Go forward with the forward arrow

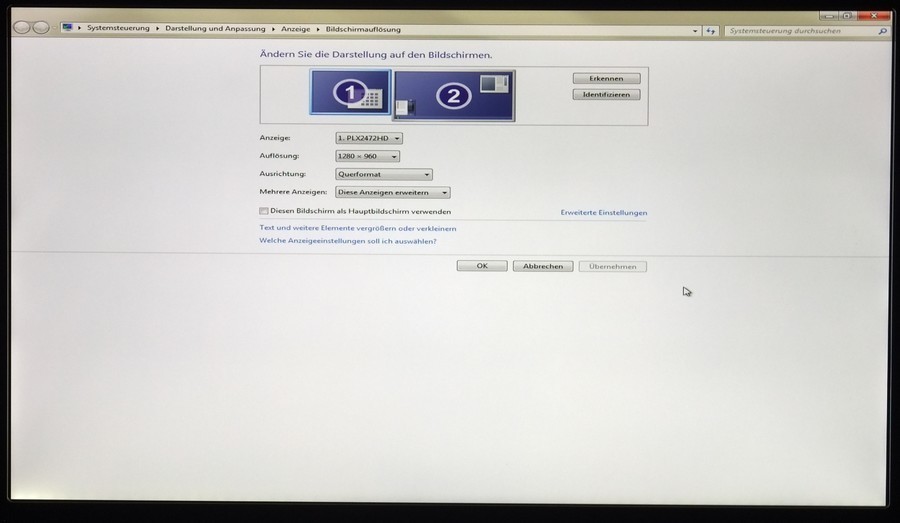pyautogui.click(x=41, y=28)
